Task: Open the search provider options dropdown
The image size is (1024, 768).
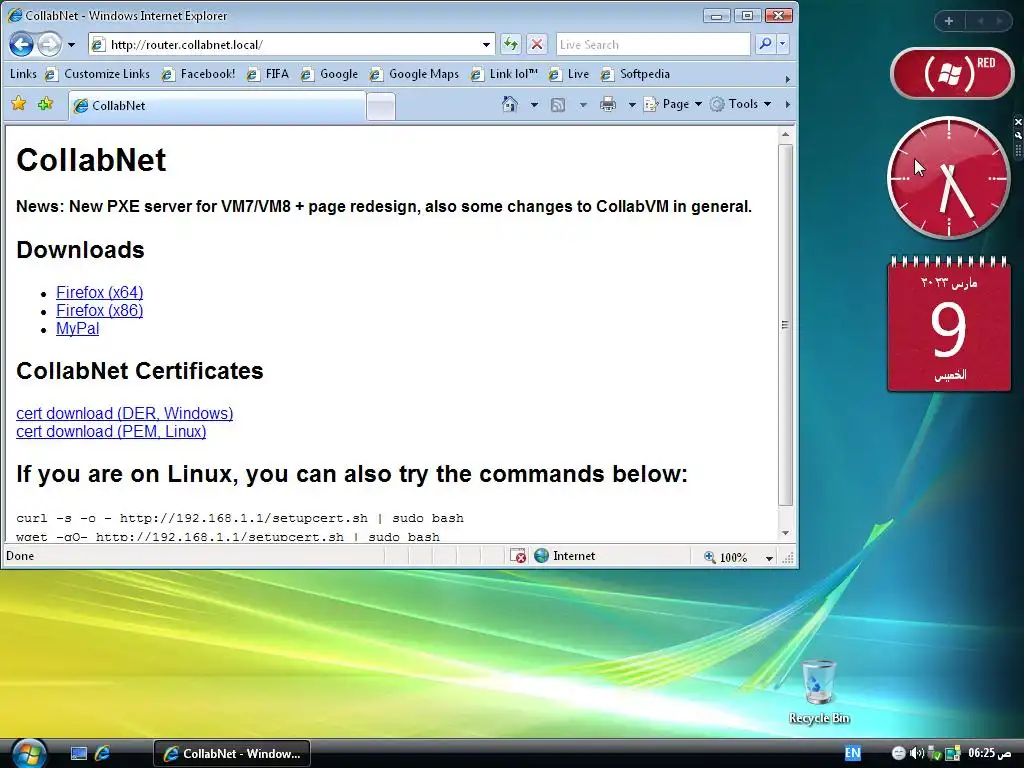Action: click(x=782, y=44)
